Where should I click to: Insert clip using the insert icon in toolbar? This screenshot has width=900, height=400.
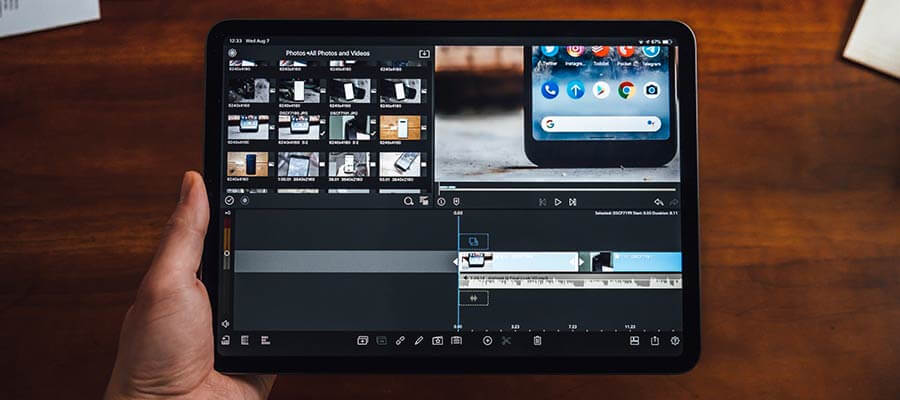click(x=362, y=340)
